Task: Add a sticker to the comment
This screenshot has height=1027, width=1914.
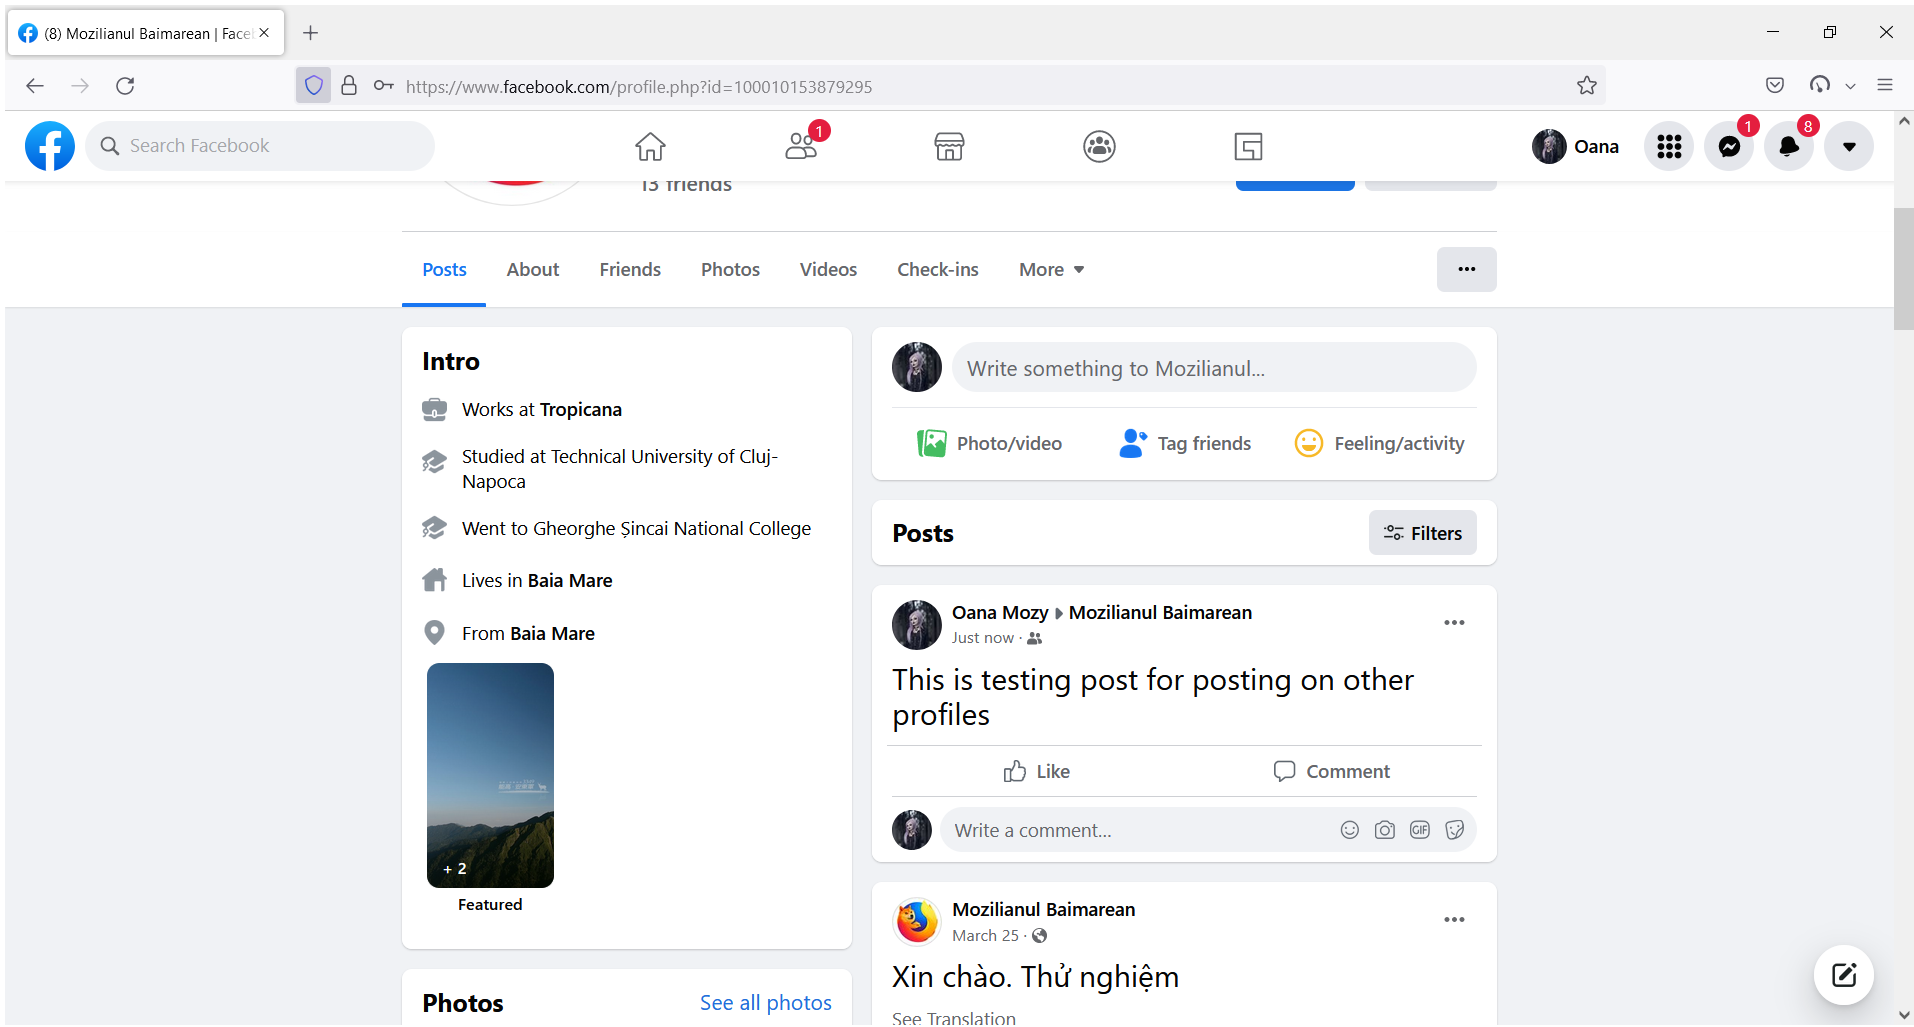Action: [x=1454, y=830]
